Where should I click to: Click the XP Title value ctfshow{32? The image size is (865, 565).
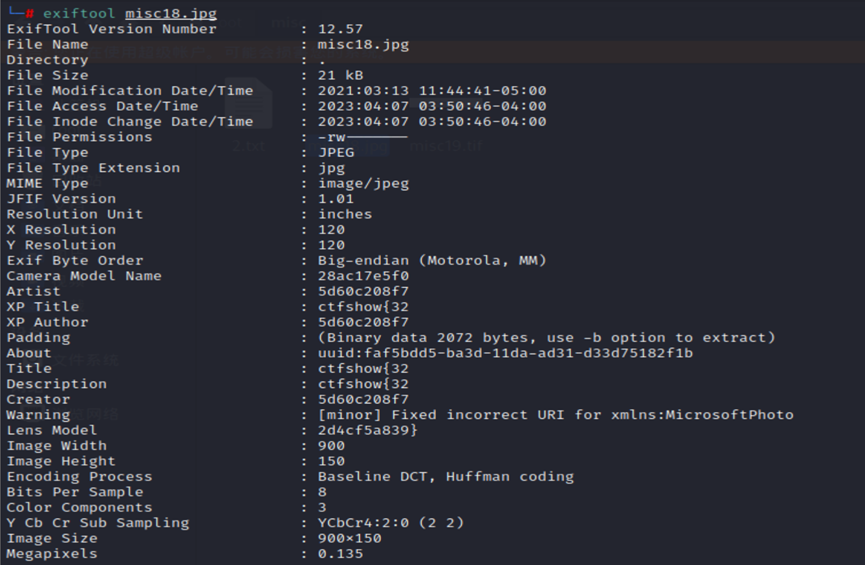pyautogui.click(x=363, y=307)
